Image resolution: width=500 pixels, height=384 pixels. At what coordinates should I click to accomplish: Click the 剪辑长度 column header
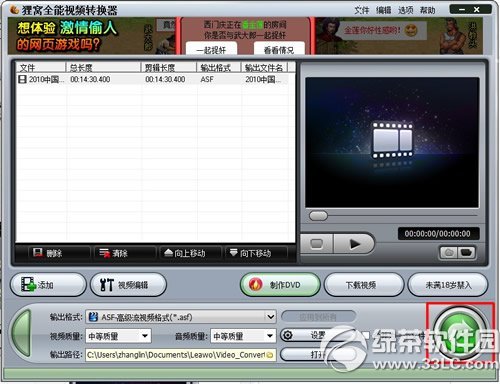pyautogui.click(x=169, y=68)
